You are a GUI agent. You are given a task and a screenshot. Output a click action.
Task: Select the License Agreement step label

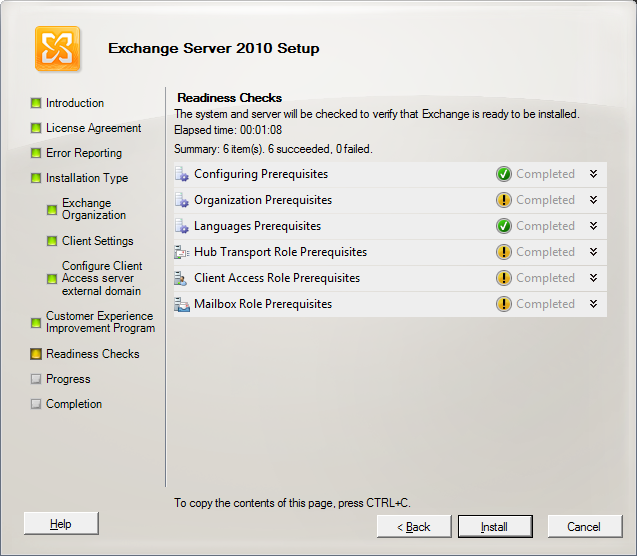pos(93,128)
